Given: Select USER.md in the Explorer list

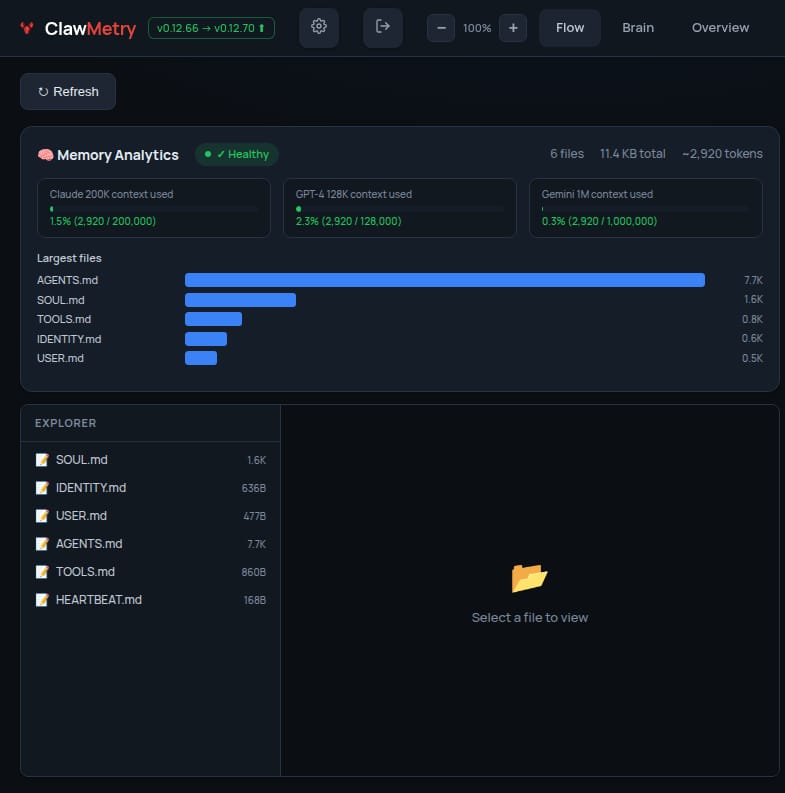Looking at the screenshot, I should click(x=81, y=516).
